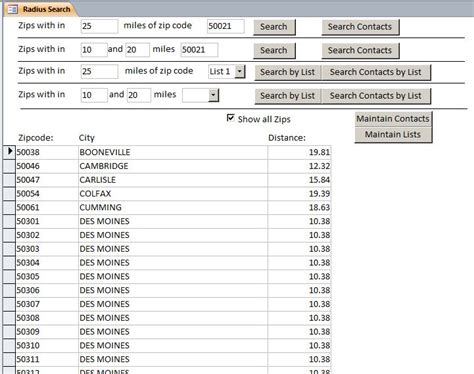Switch to the Radius Search tab
The height and width of the screenshot is (374, 474).
tap(41, 9)
